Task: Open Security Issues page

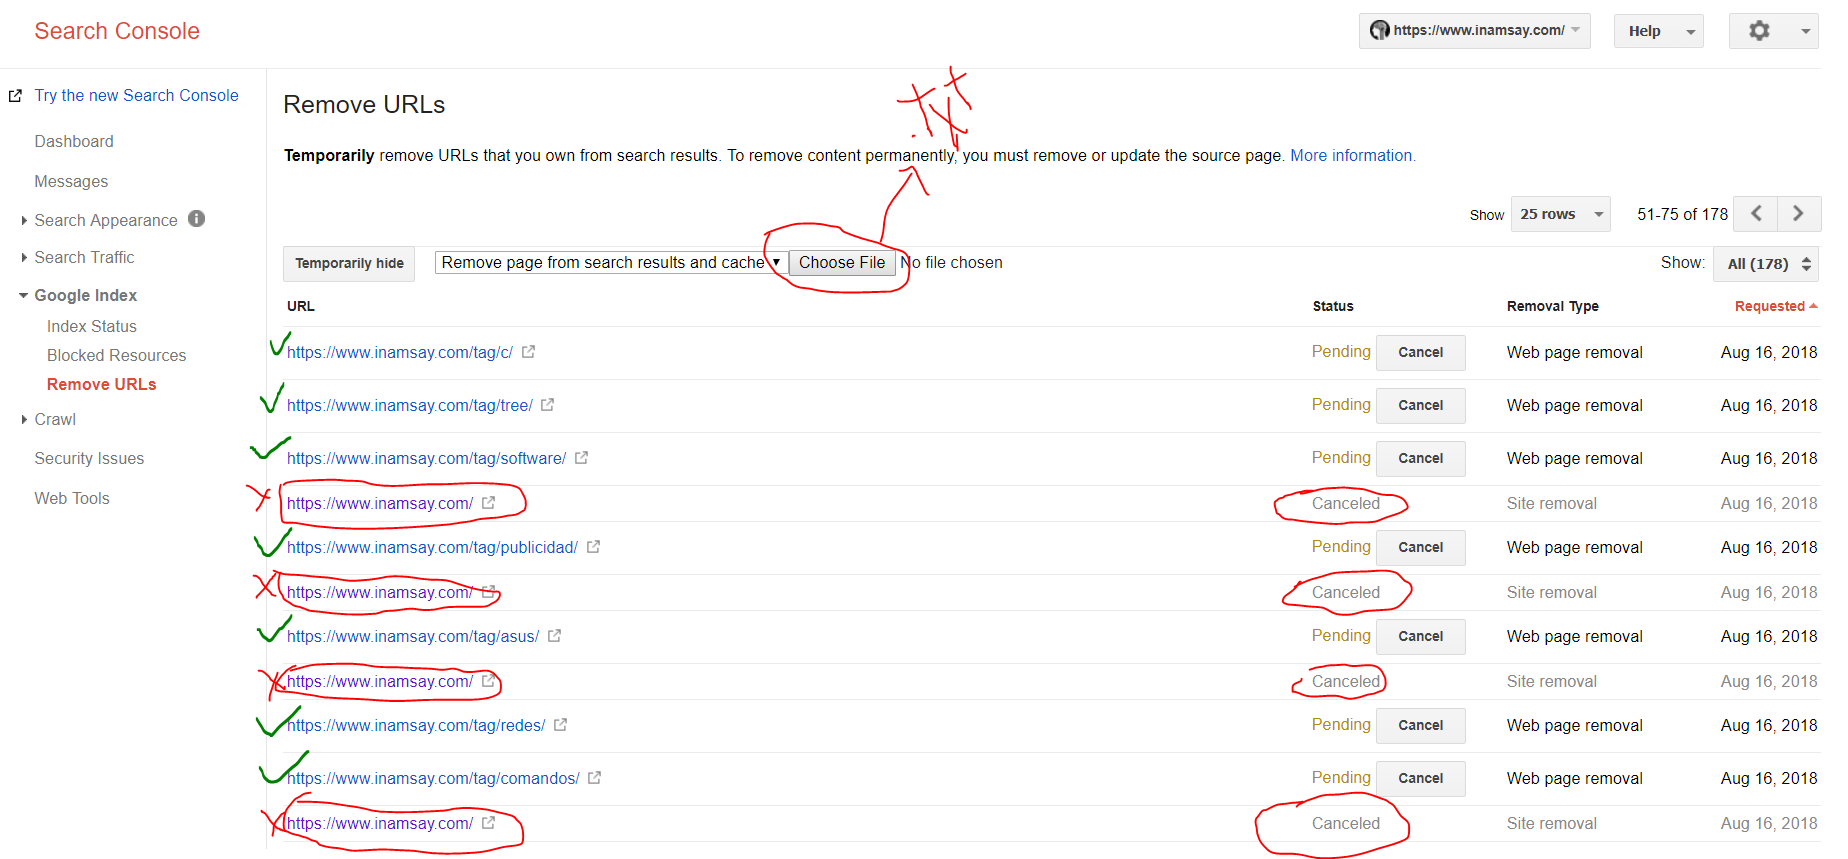Action: click(x=89, y=459)
